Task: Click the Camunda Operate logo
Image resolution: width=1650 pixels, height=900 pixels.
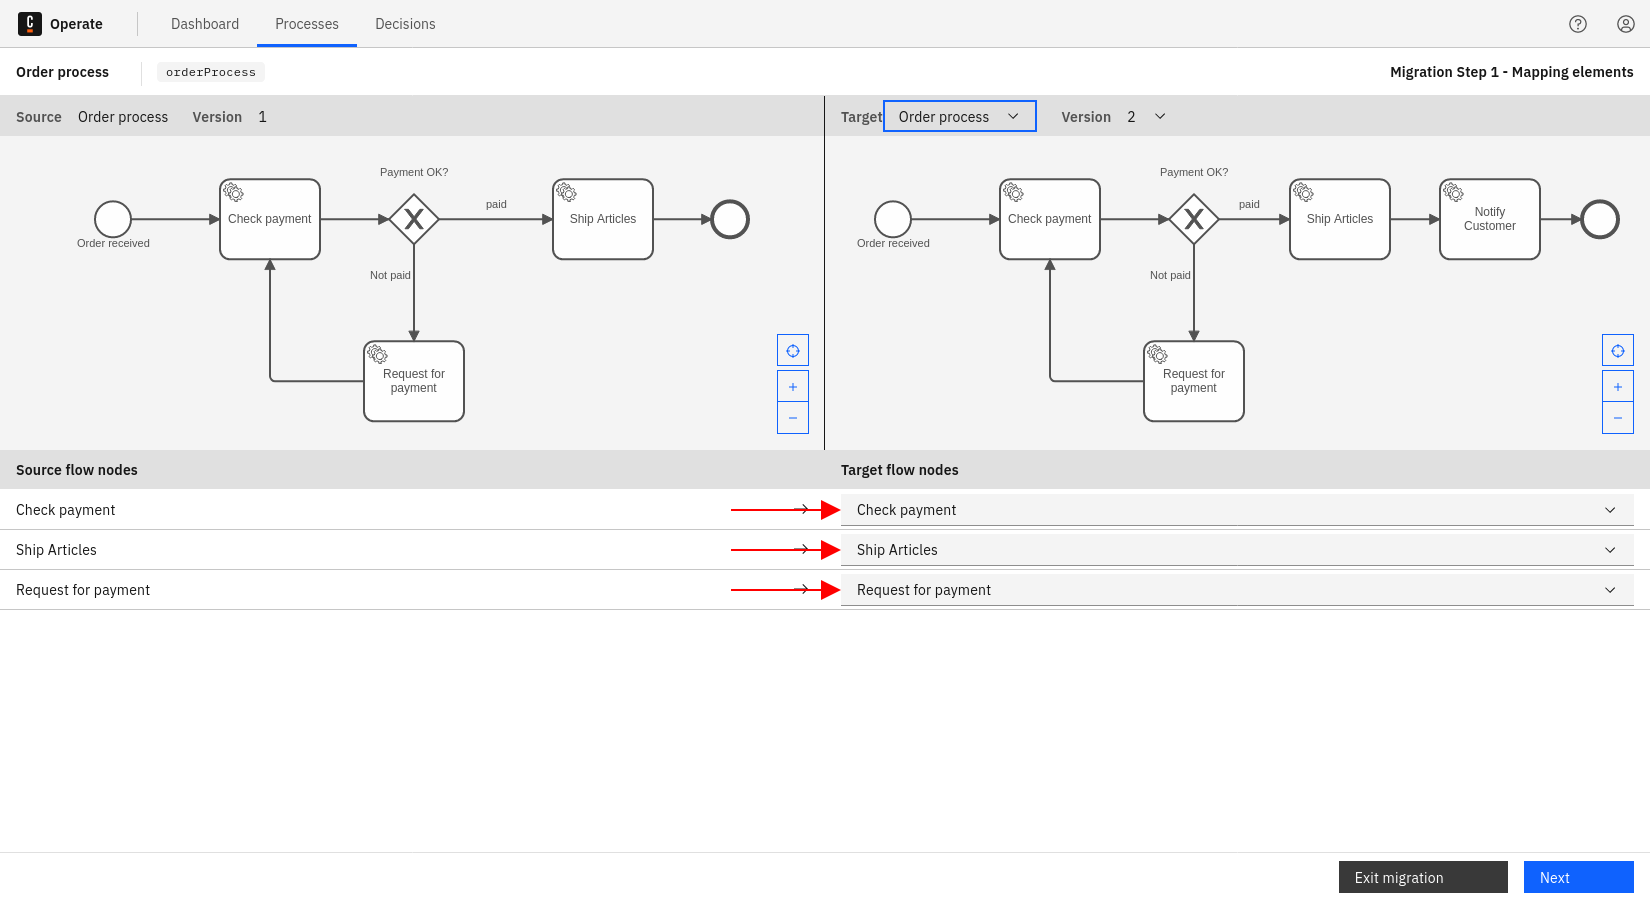Action: pos(29,23)
